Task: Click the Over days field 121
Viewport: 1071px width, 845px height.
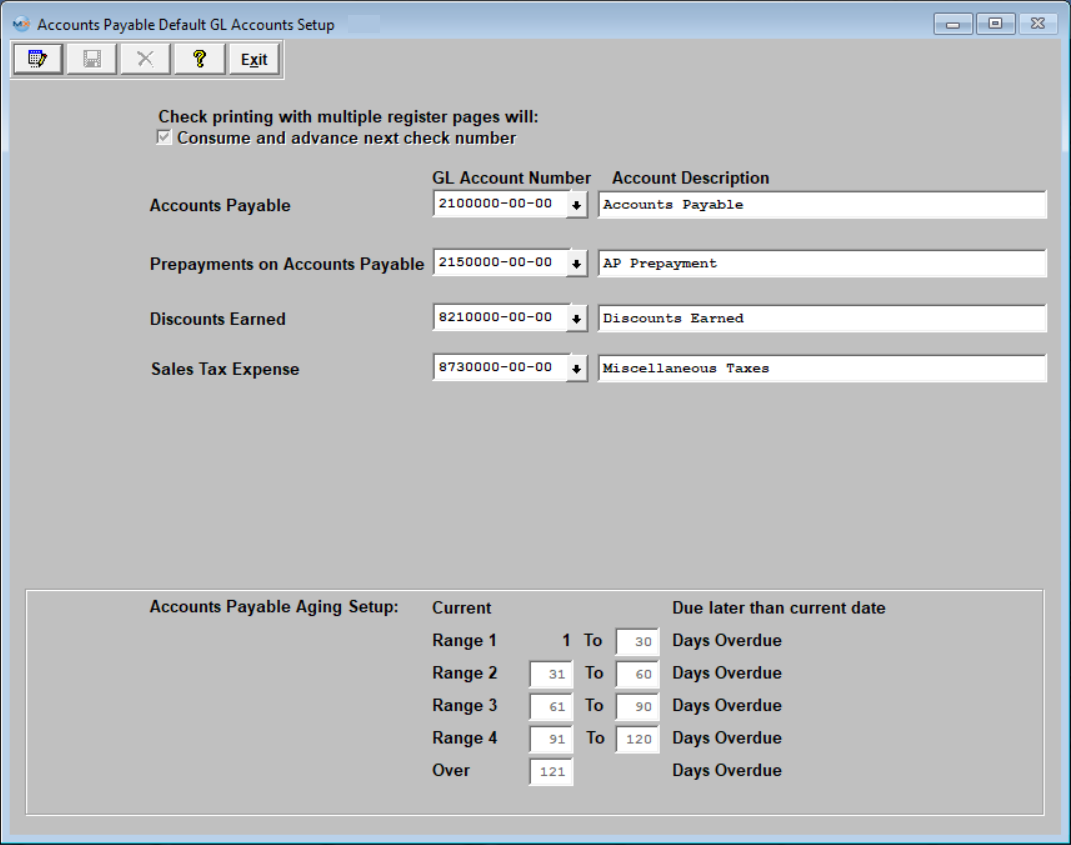Action: click(x=551, y=772)
